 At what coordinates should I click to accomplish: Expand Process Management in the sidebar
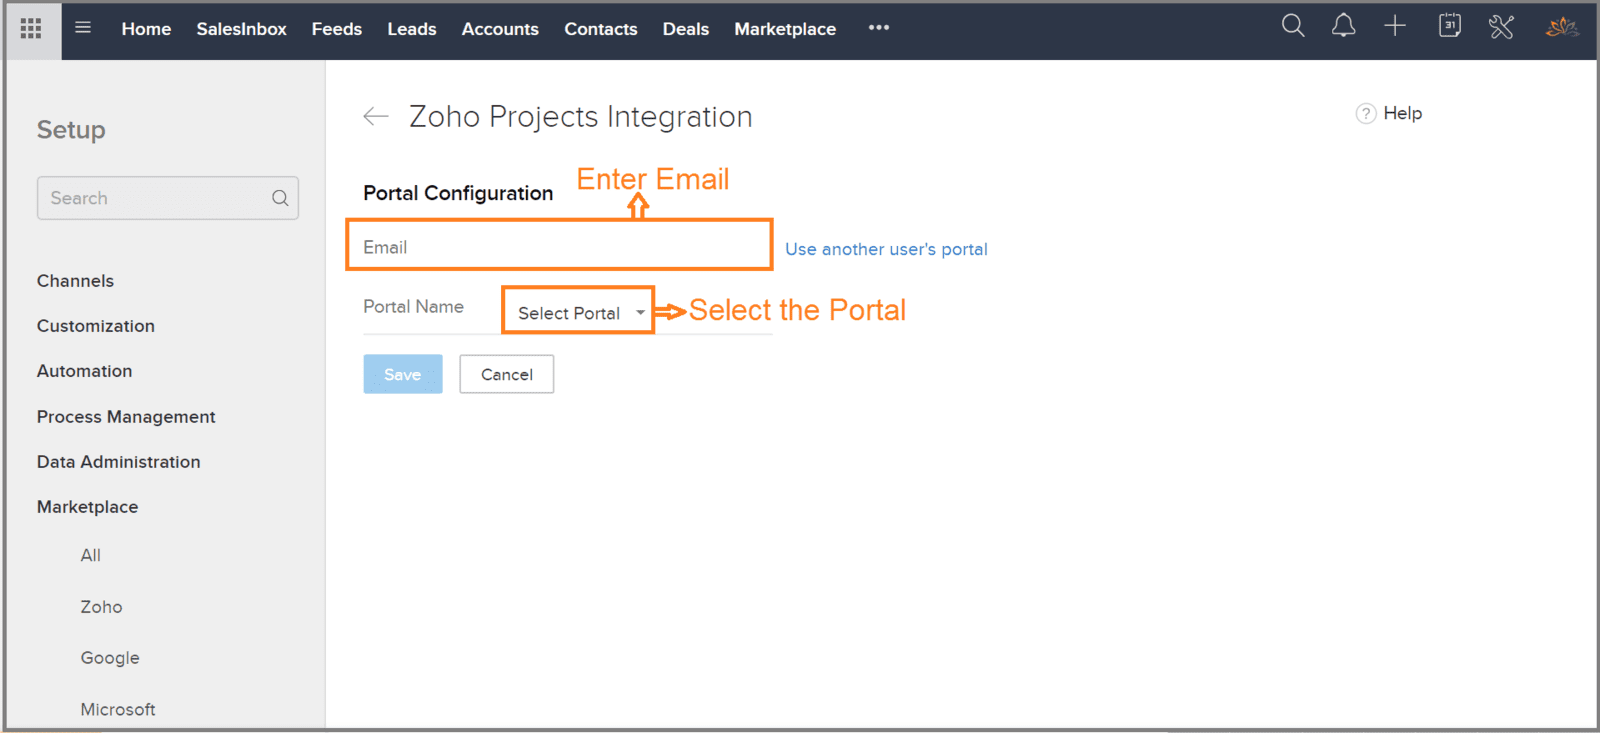(x=126, y=417)
